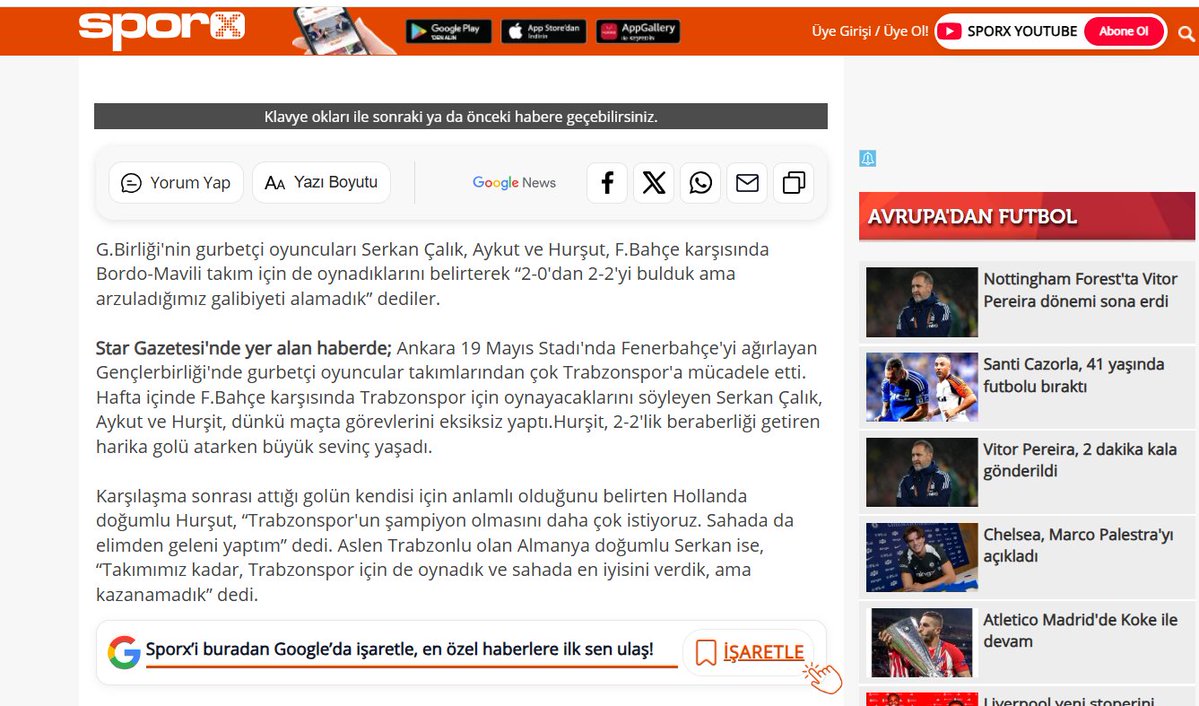
Task: Copy article link with copy icon
Action: click(x=794, y=183)
